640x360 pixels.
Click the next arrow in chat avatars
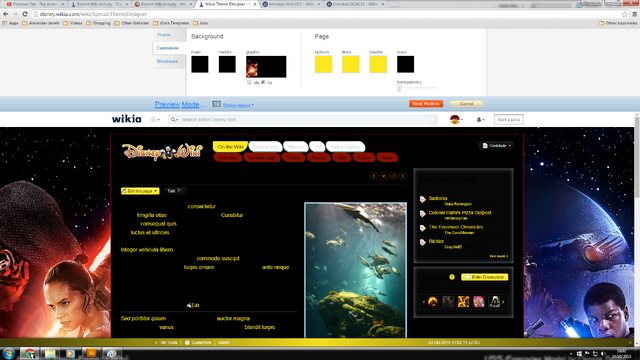click(x=504, y=302)
